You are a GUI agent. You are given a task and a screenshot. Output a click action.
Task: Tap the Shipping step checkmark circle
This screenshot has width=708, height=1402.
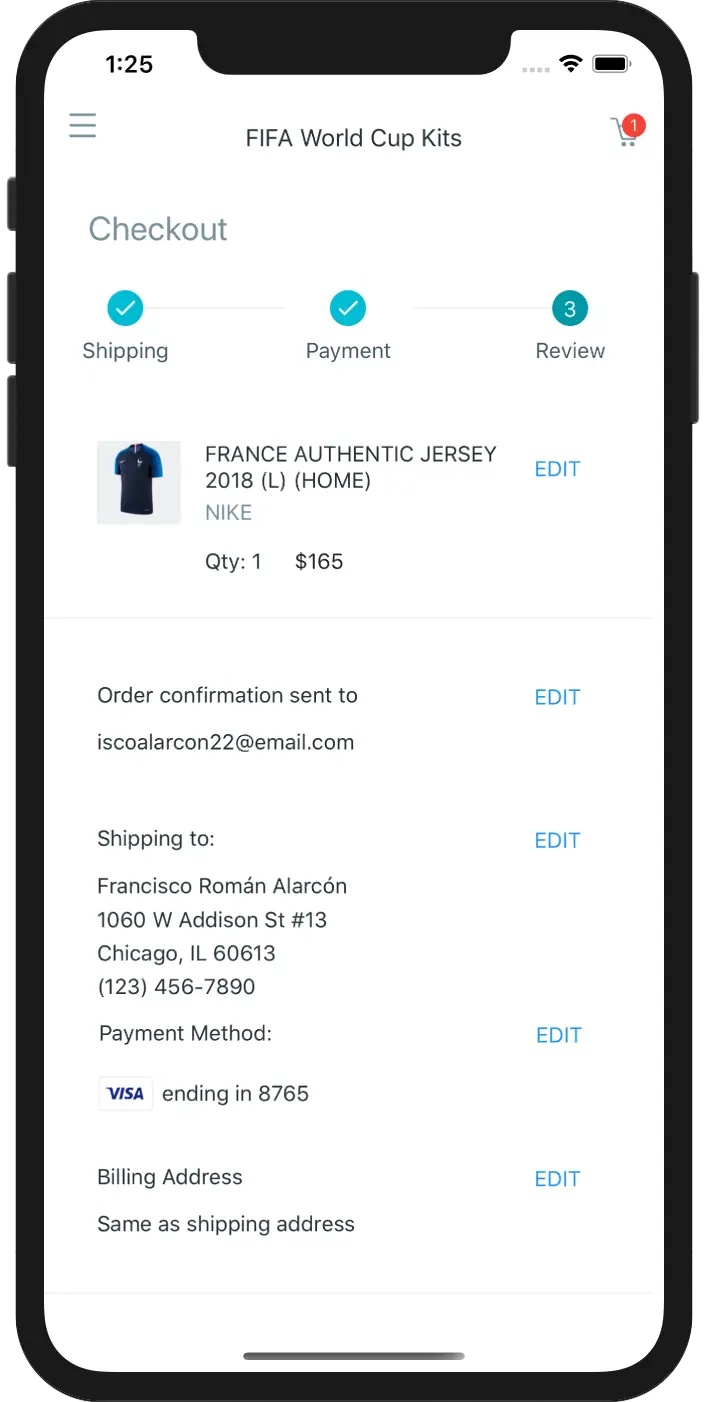125,308
